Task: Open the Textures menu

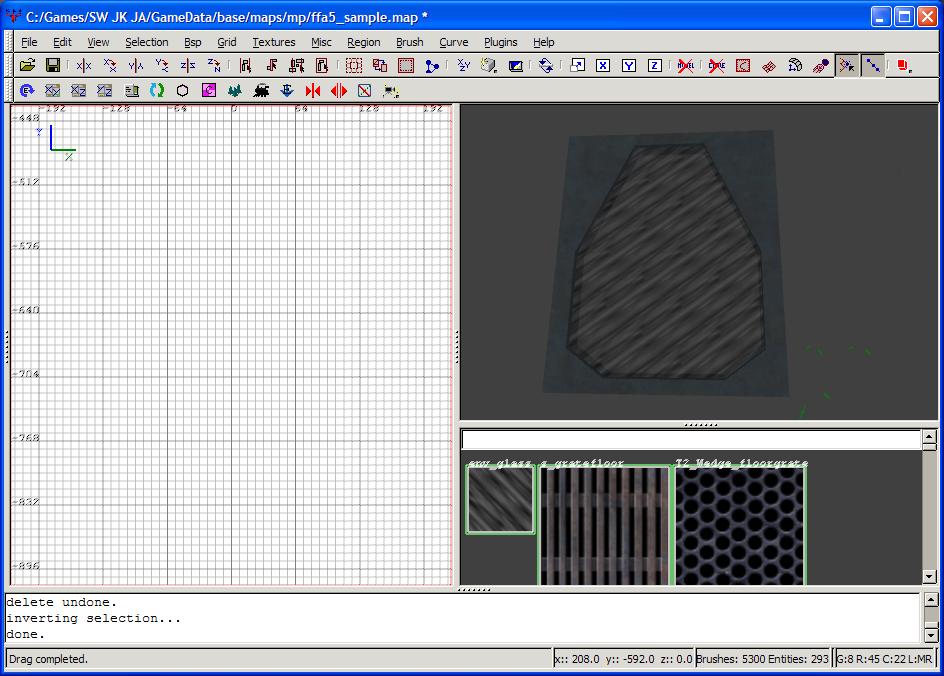Action: 274,42
